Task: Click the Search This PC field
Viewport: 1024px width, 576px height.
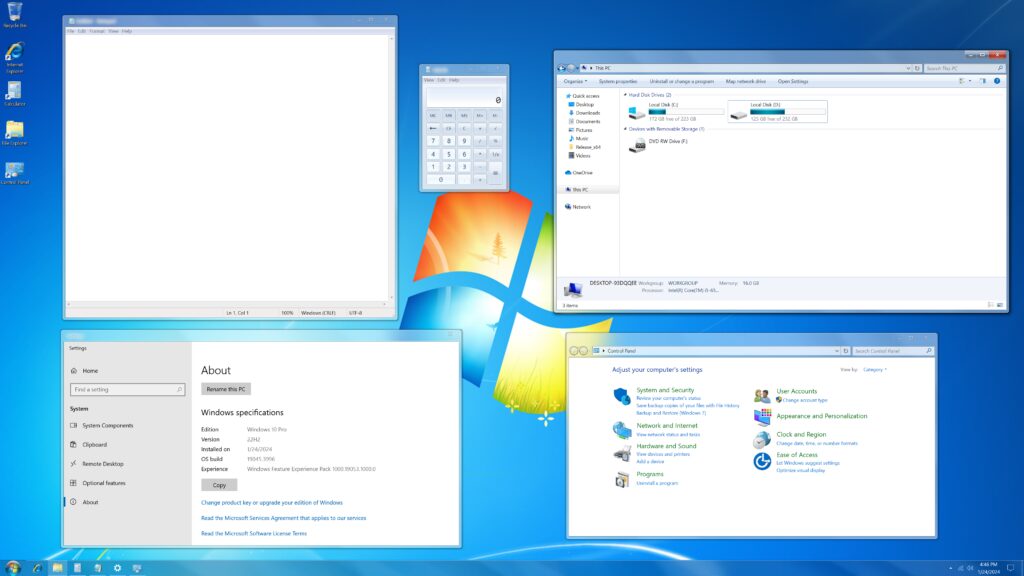Action: point(964,68)
